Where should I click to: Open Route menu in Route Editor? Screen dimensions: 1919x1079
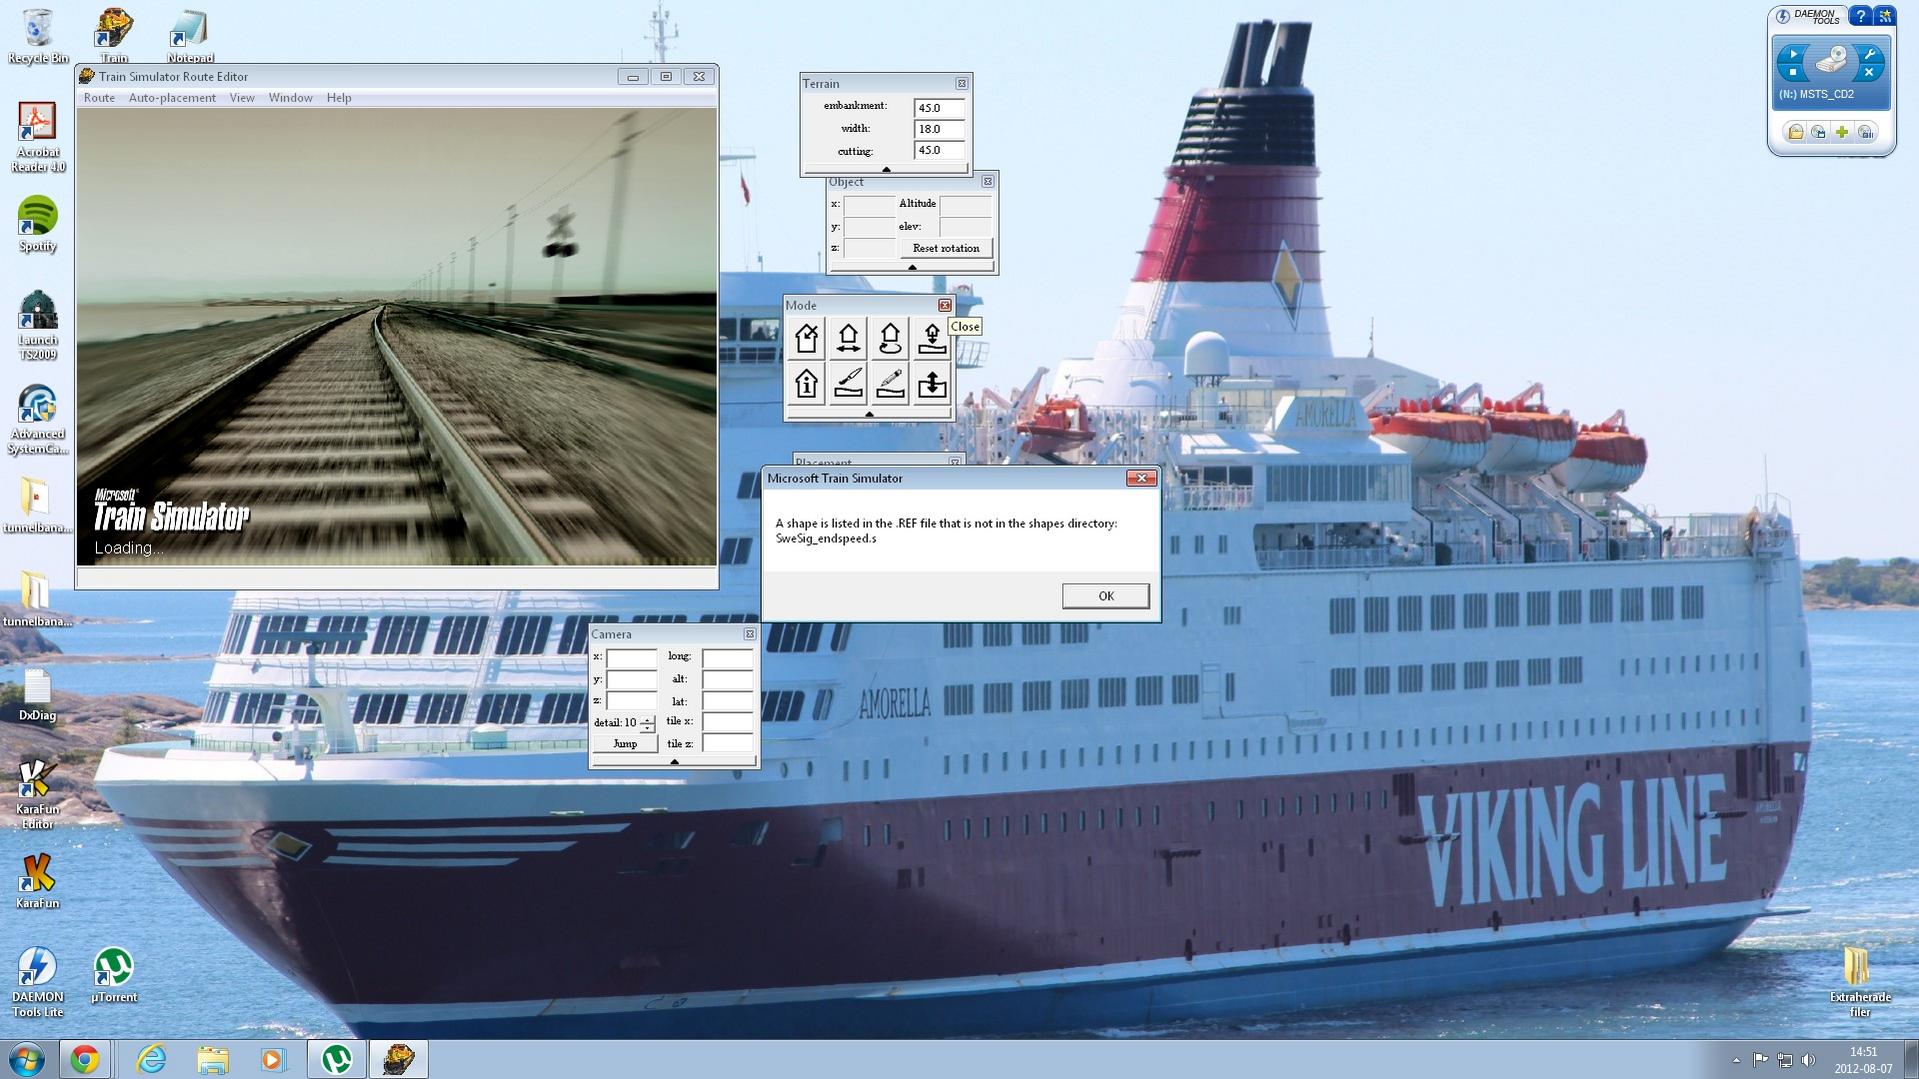pyautogui.click(x=99, y=98)
